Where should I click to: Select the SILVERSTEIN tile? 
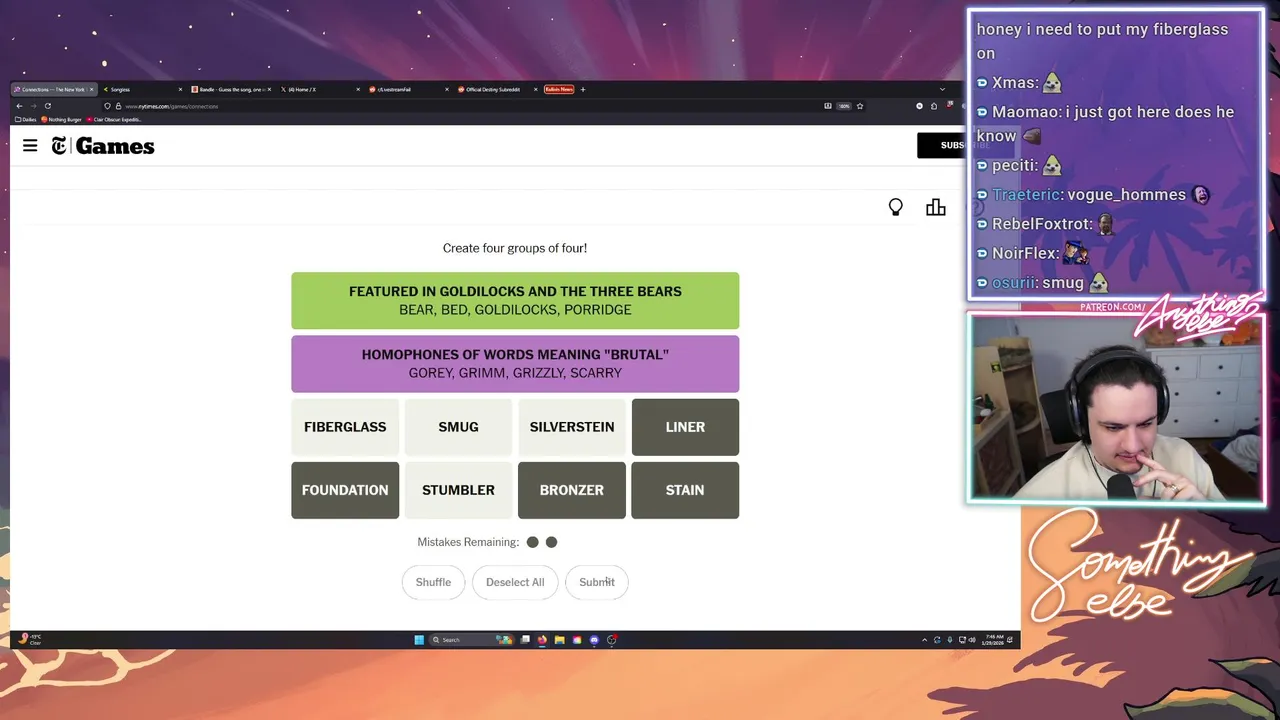point(572,427)
